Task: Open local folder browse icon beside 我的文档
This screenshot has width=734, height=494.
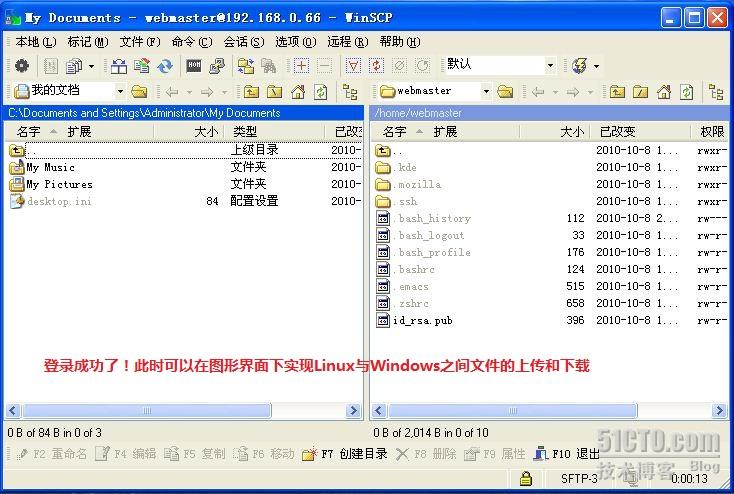Action: pyautogui.click(x=139, y=91)
